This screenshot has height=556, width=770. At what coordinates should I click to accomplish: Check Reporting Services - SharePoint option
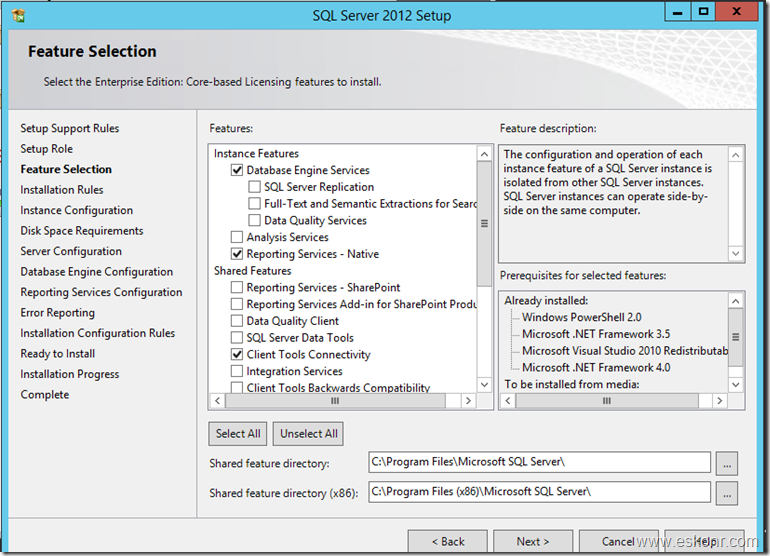coord(237,287)
